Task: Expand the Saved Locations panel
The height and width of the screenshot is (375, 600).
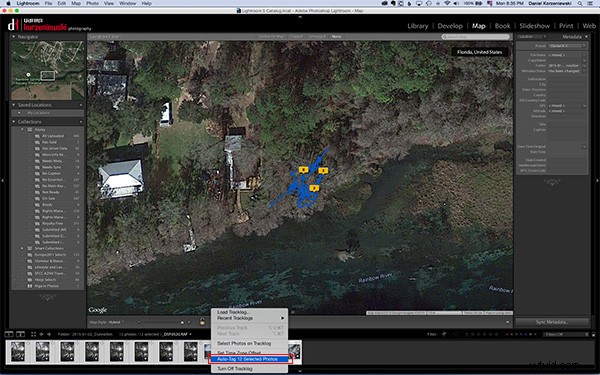Action: point(14,105)
